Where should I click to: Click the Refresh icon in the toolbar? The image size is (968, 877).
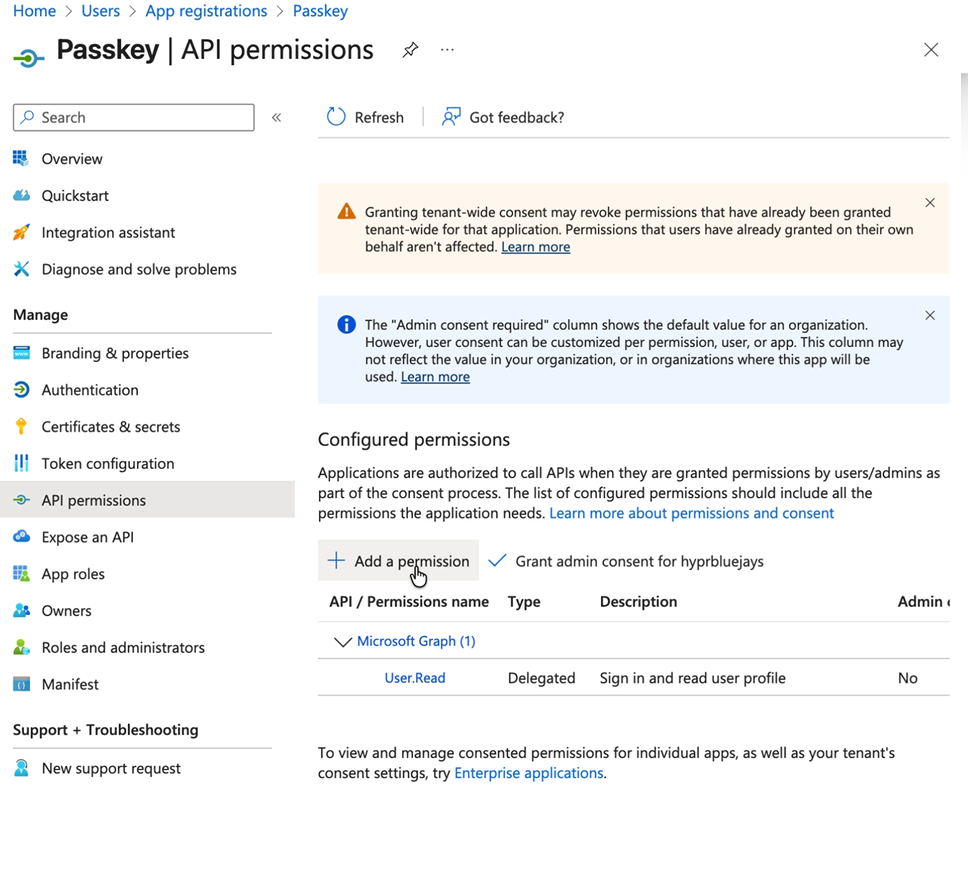tap(336, 117)
